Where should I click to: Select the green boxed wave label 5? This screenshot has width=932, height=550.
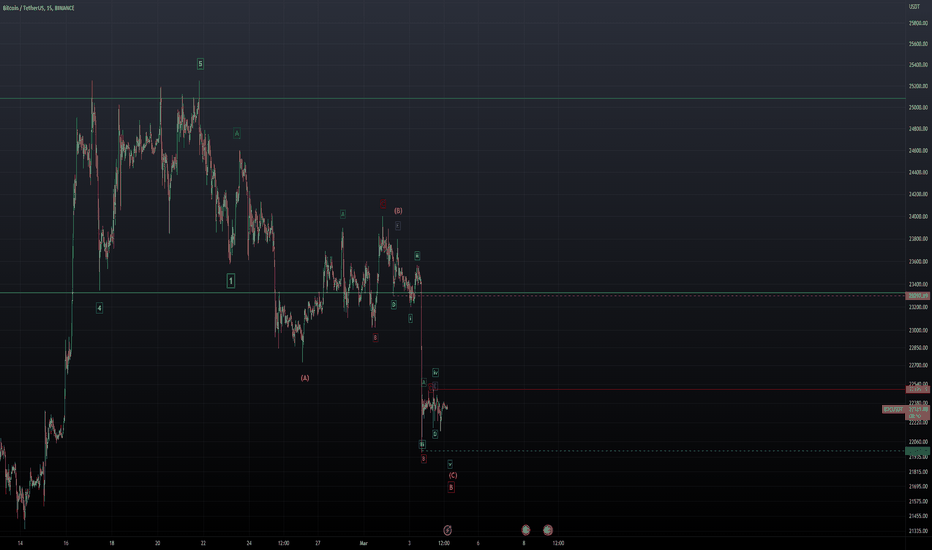[x=200, y=64]
